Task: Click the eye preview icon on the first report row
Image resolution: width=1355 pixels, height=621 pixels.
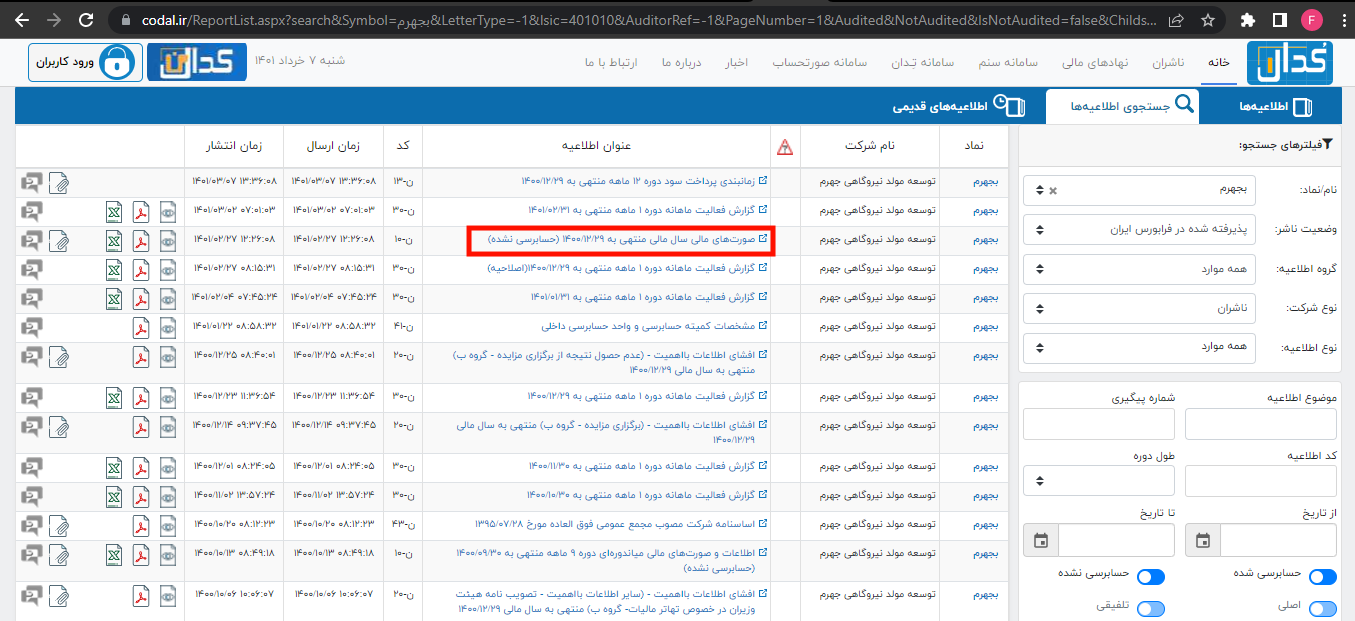Action: click(x=168, y=212)
